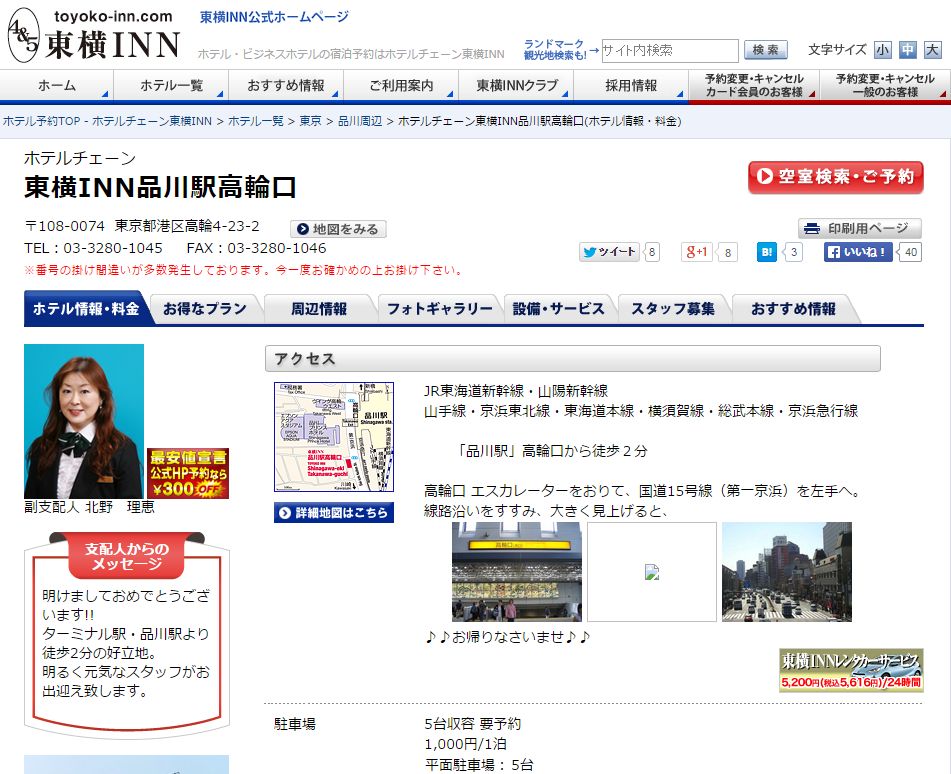Click the JR東海道新幹線・山陽新幹線 line text

[516, 391]
